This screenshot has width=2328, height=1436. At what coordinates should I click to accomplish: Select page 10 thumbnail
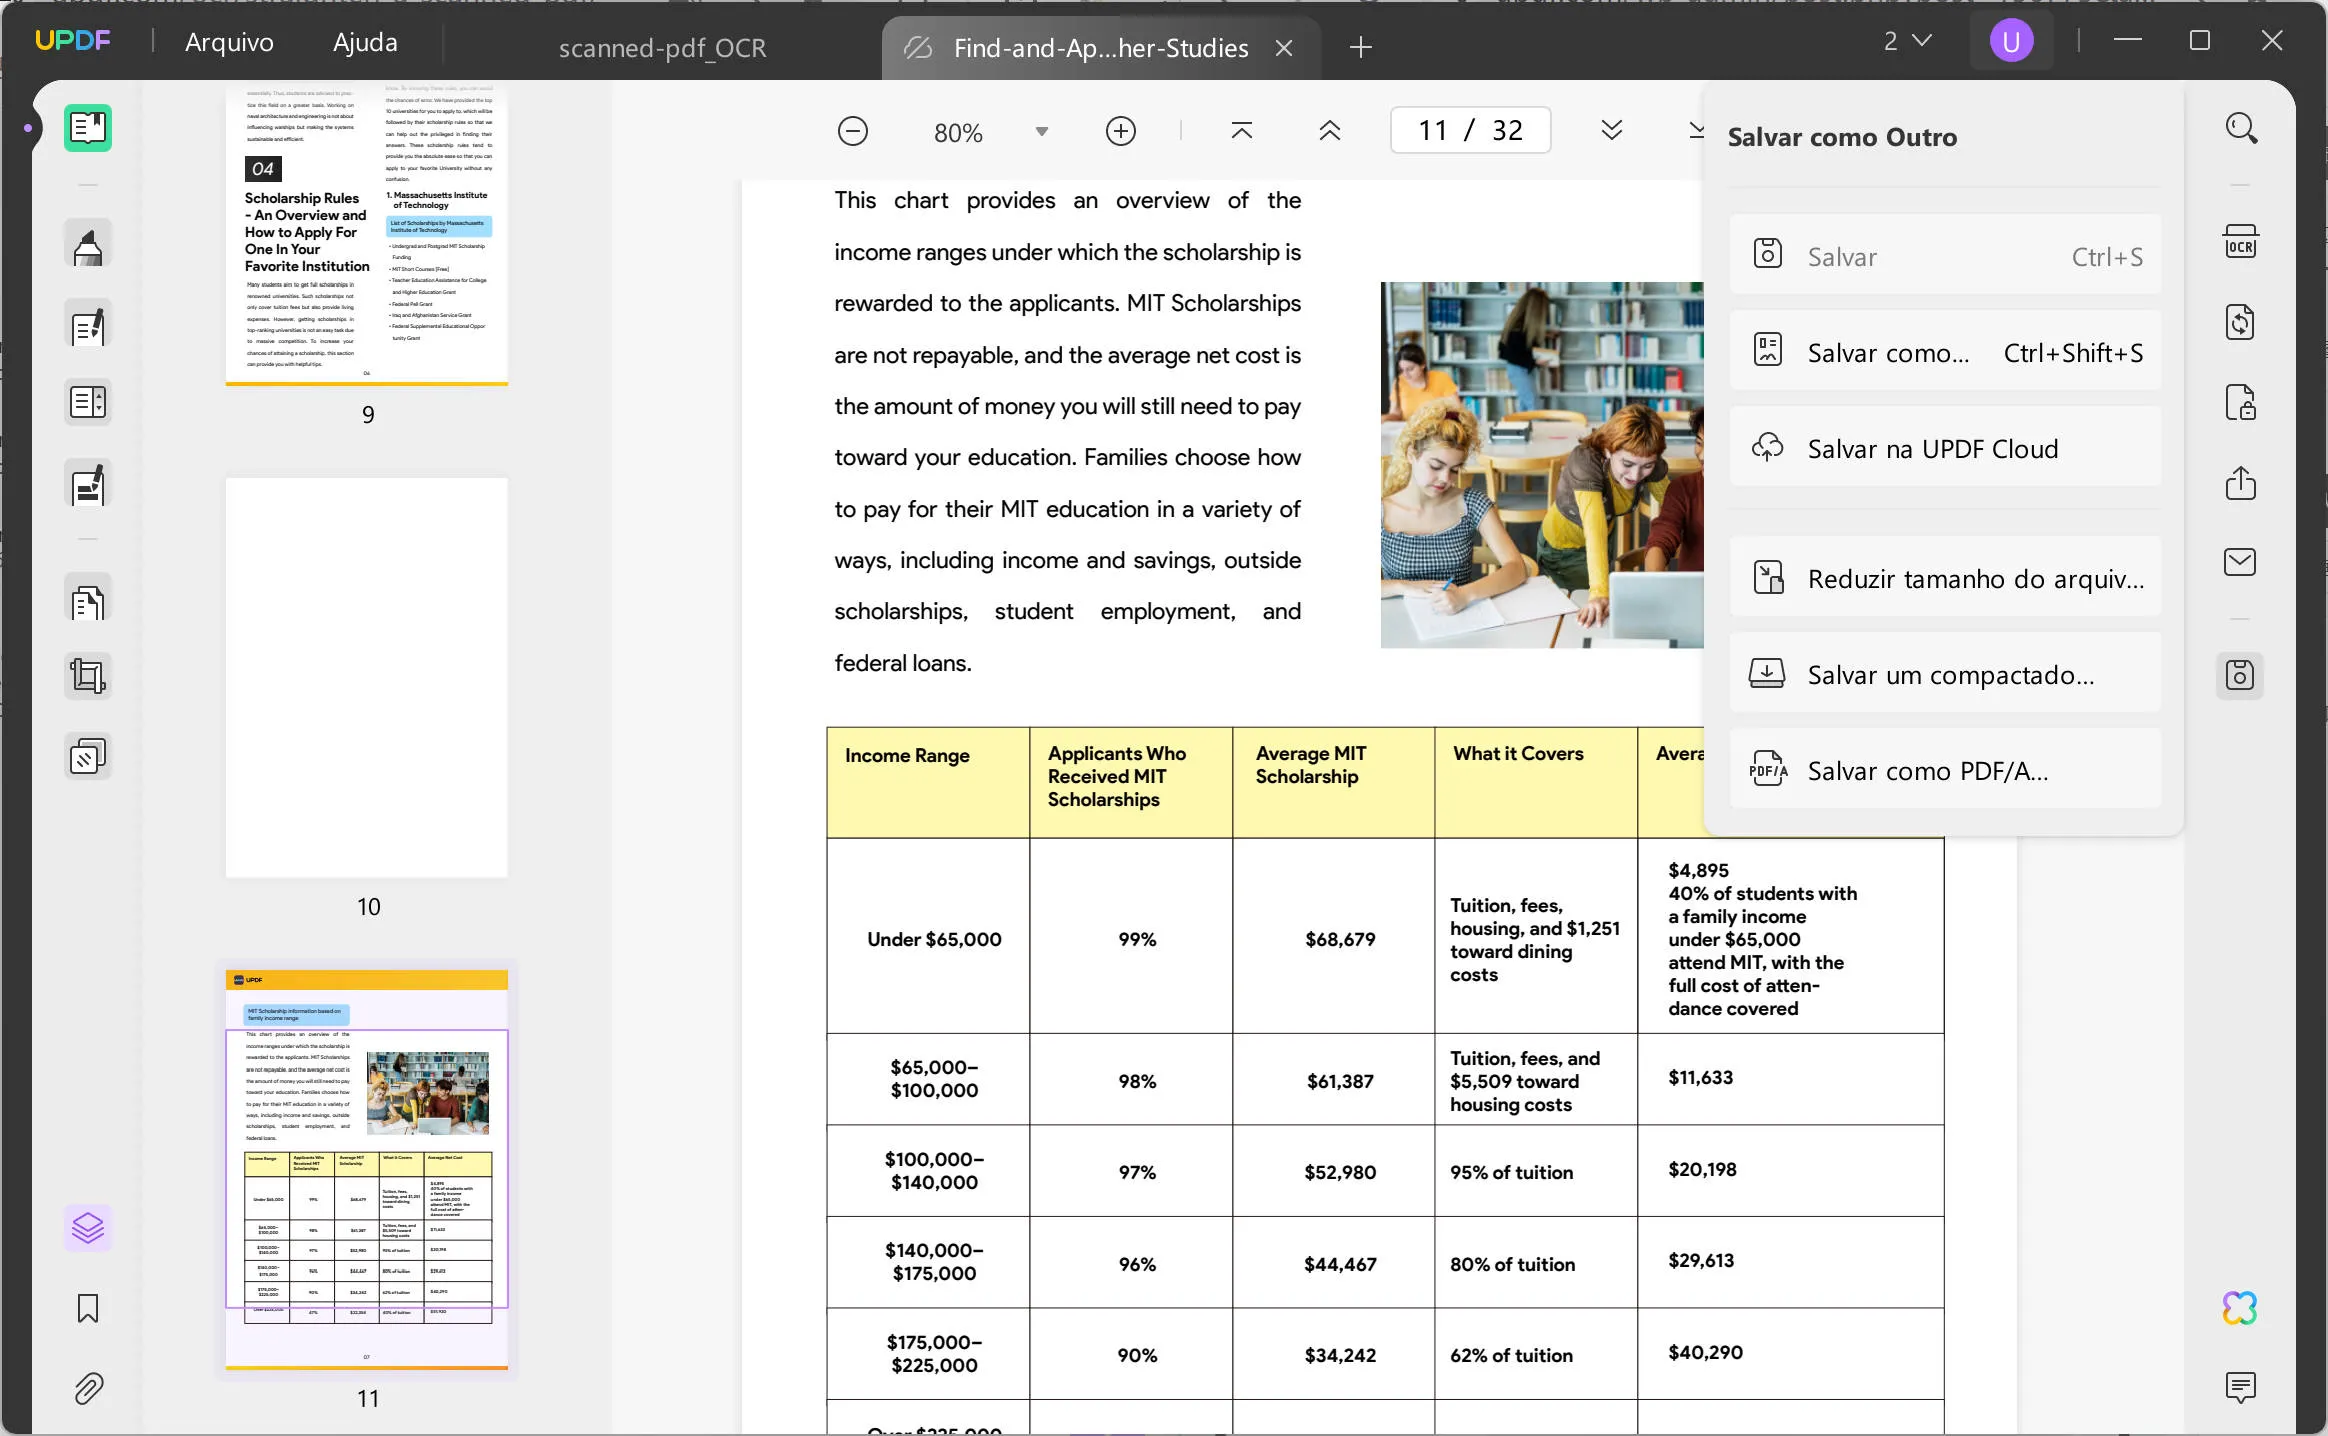[x=367, y=676]
